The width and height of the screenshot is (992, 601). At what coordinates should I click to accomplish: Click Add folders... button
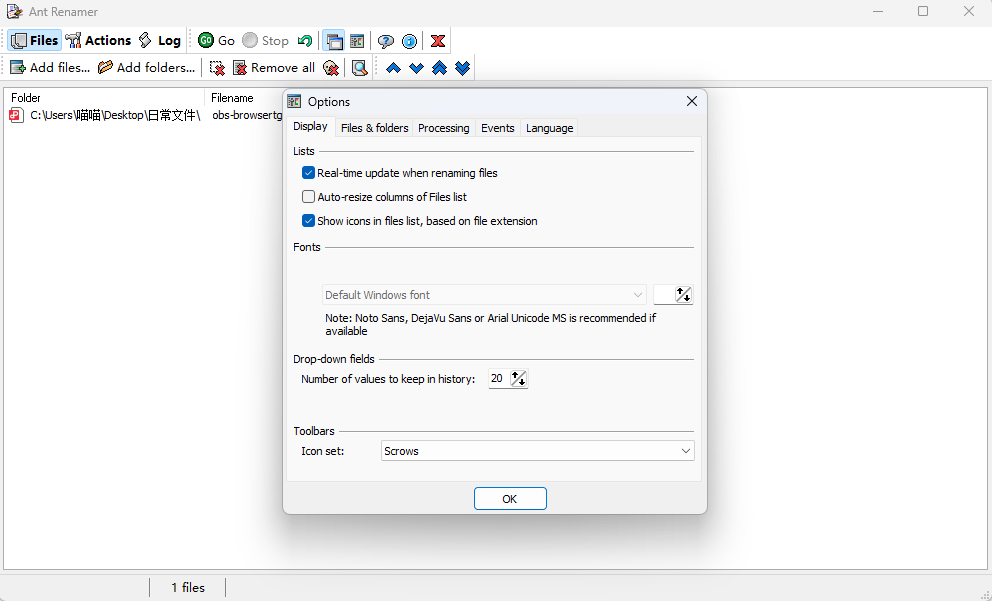coord(146,68)
